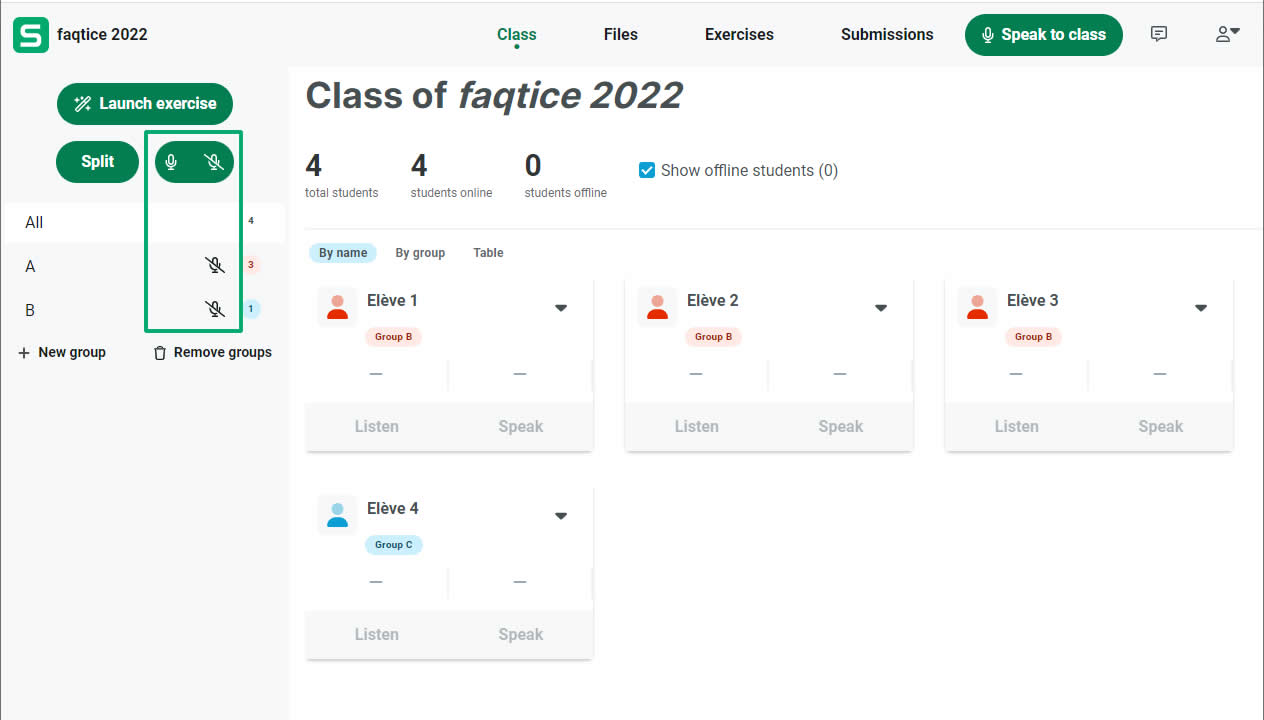This screenshot has width=1264, height=720.
Task: Click the mute all groups crossed microphone icon
Action: 214,162
